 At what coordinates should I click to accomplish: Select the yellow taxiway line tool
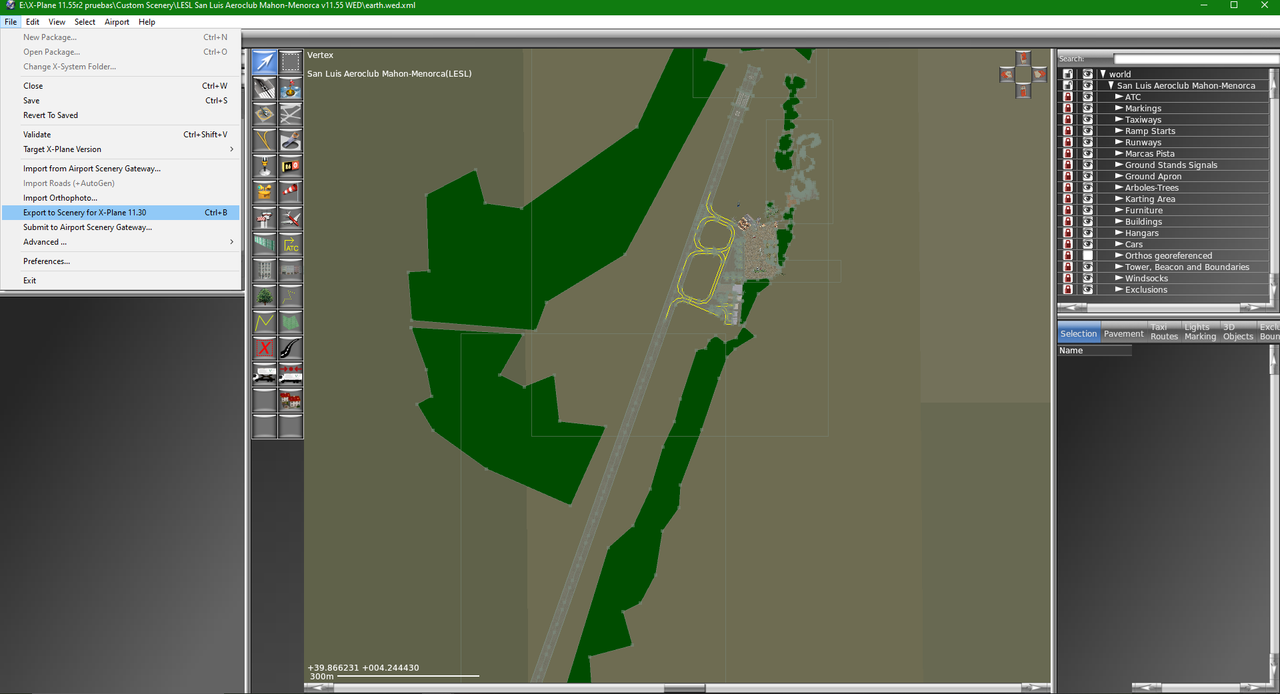pos(264,140)
